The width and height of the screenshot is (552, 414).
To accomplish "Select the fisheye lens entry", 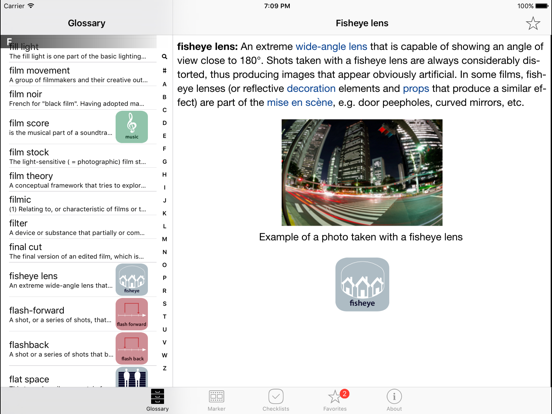I will tap(79, 280).
